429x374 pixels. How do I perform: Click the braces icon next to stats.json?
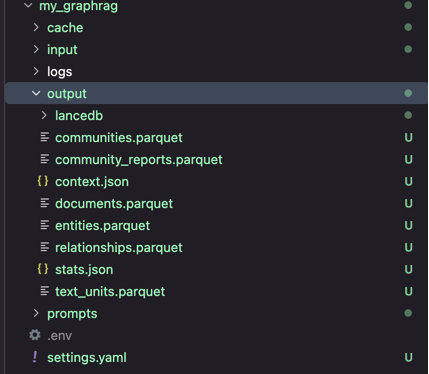(x=43, y=269)
